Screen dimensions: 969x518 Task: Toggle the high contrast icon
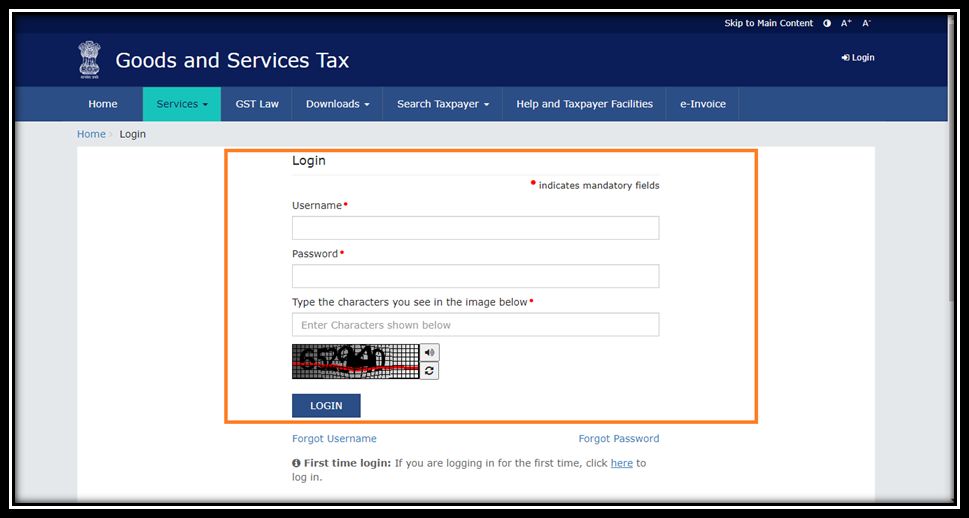pos(827,23)
